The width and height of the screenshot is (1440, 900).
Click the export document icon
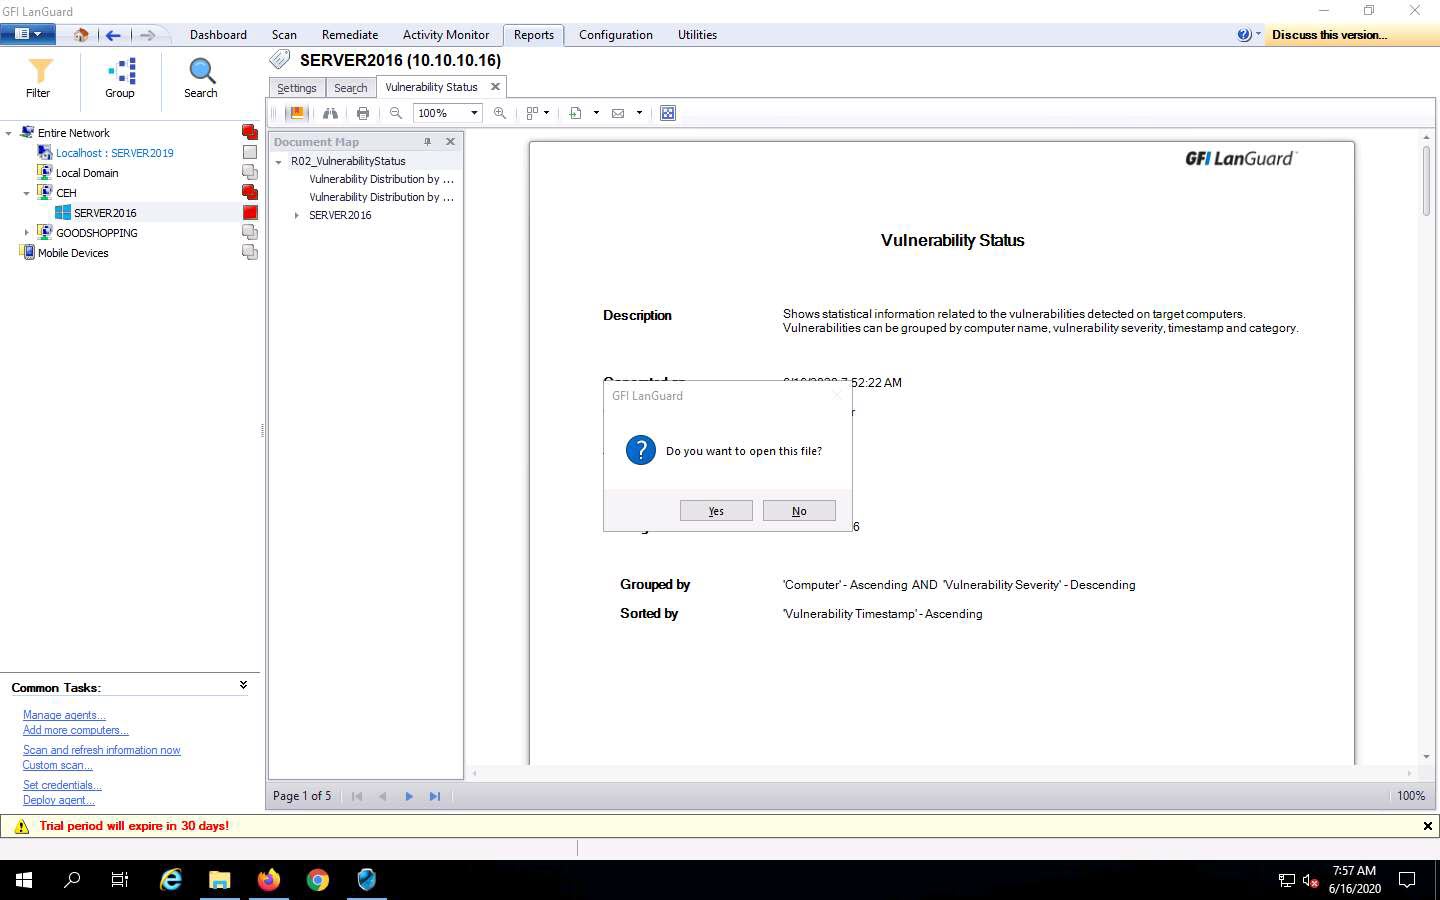coord(575,113)
